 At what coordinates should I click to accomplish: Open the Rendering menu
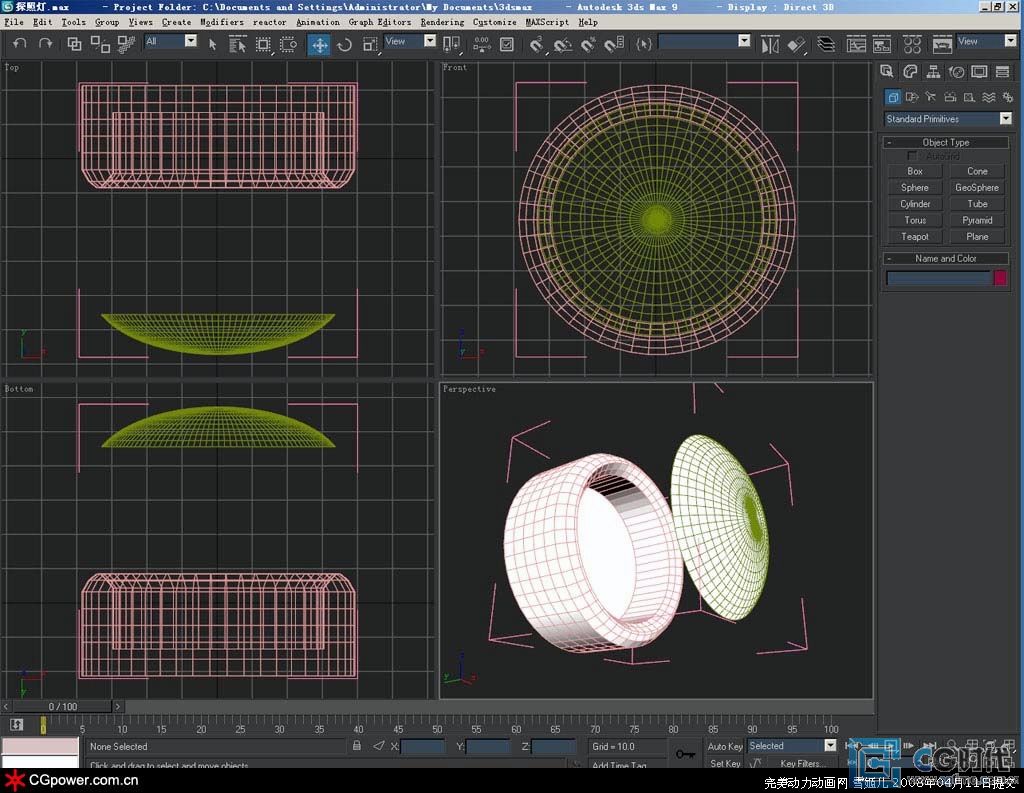pyautogui.click(x=442, y=22)
